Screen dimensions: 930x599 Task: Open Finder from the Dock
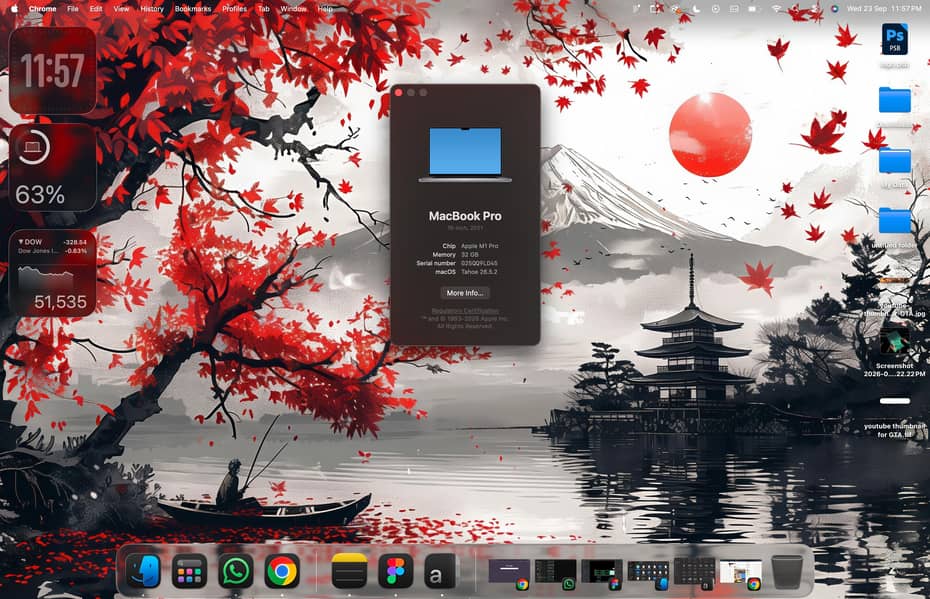[143, 572]
